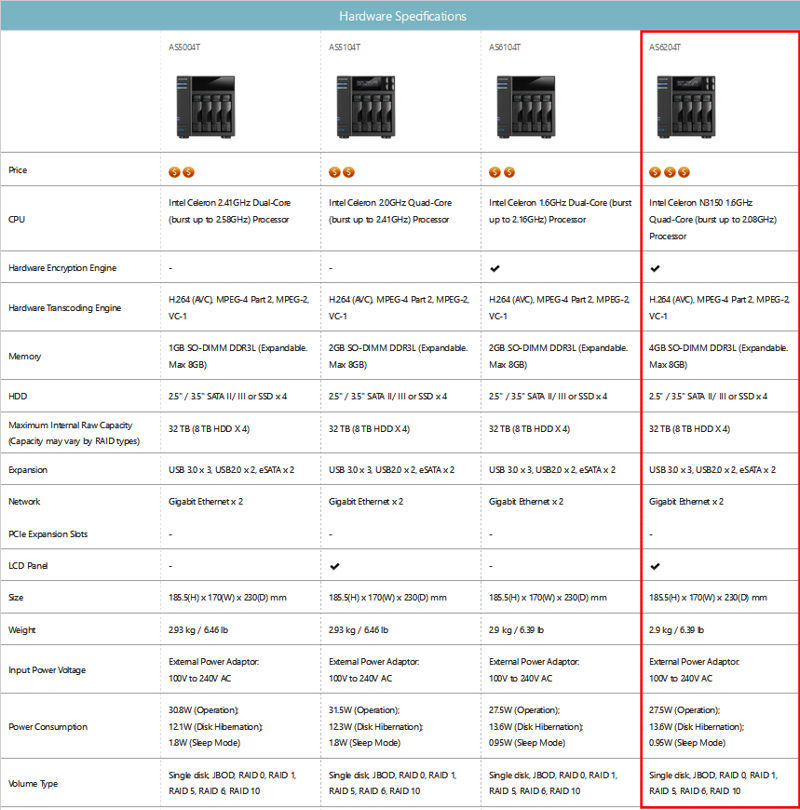Viewport: 800px width, 810px height.
Task: Click AS6204T CPU cell with Celeron N3150
Action: (x=713, y=220)
